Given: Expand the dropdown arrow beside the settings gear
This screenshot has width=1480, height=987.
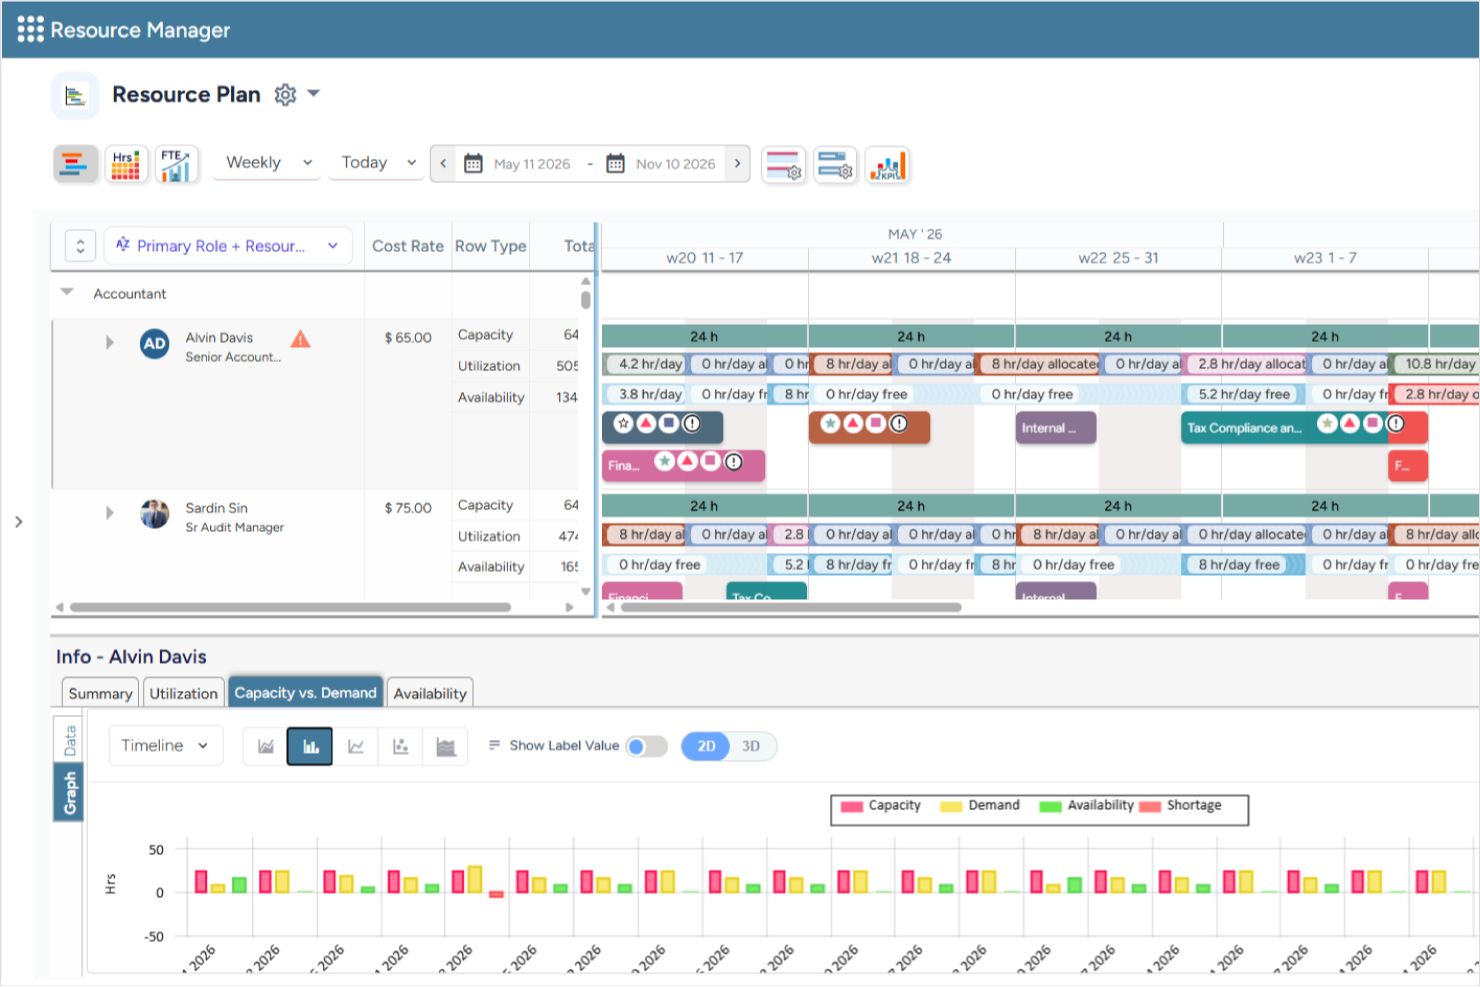Looking at the screenshot, I should point(313,93).
